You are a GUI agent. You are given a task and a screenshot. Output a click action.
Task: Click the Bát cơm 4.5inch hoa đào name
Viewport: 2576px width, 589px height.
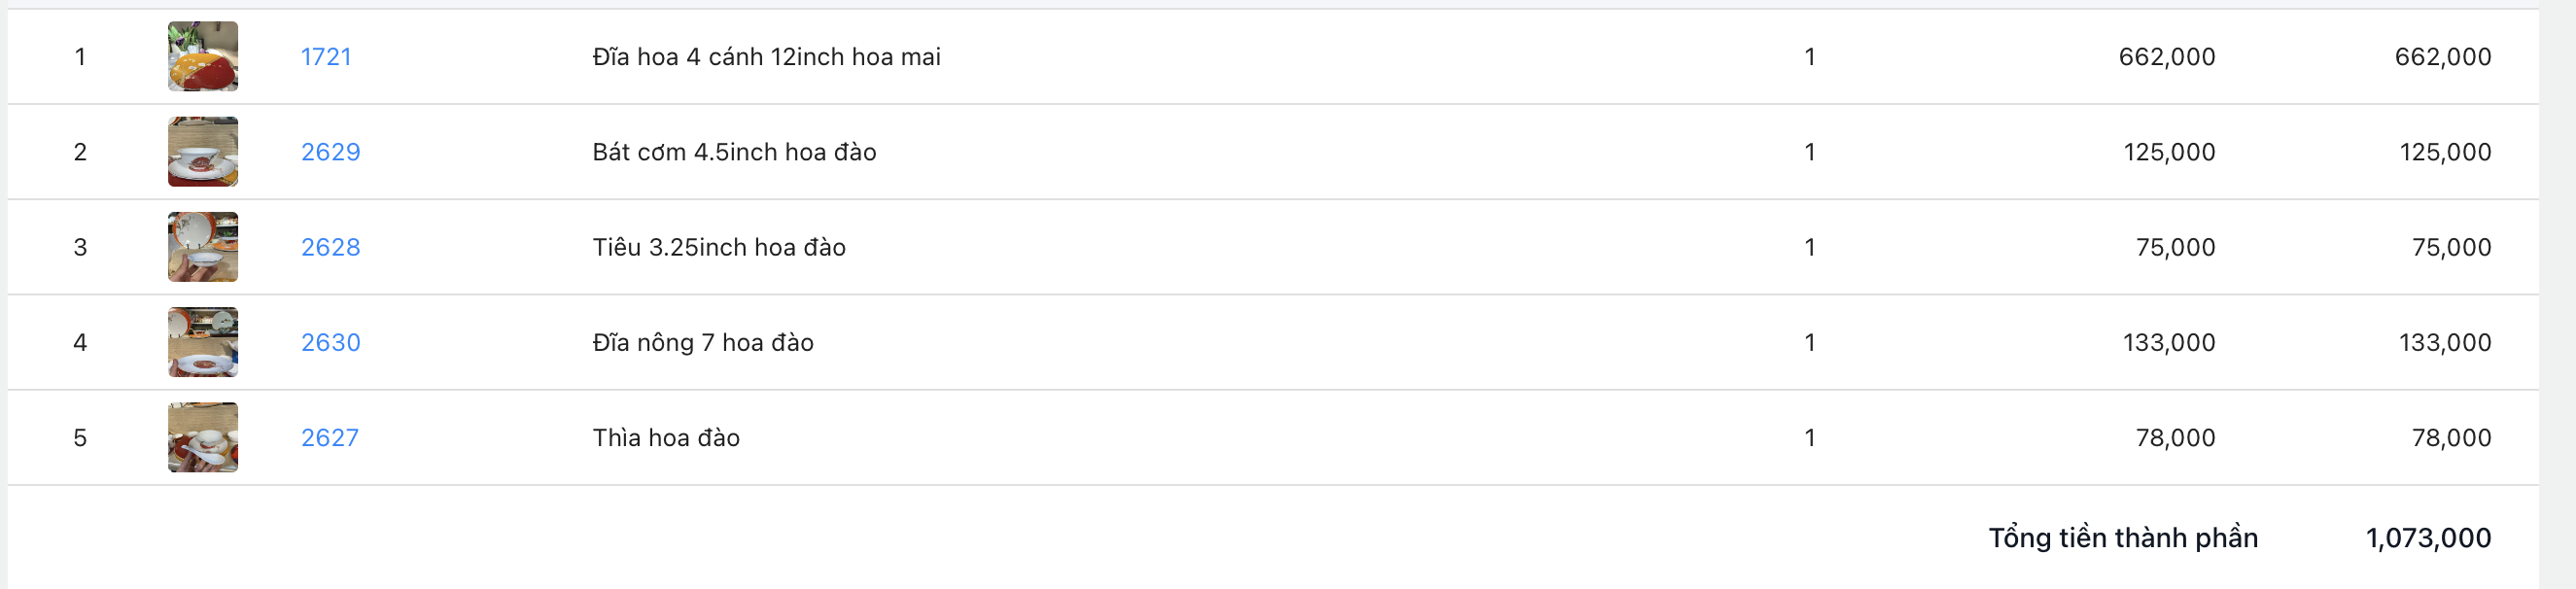(734, 152)
